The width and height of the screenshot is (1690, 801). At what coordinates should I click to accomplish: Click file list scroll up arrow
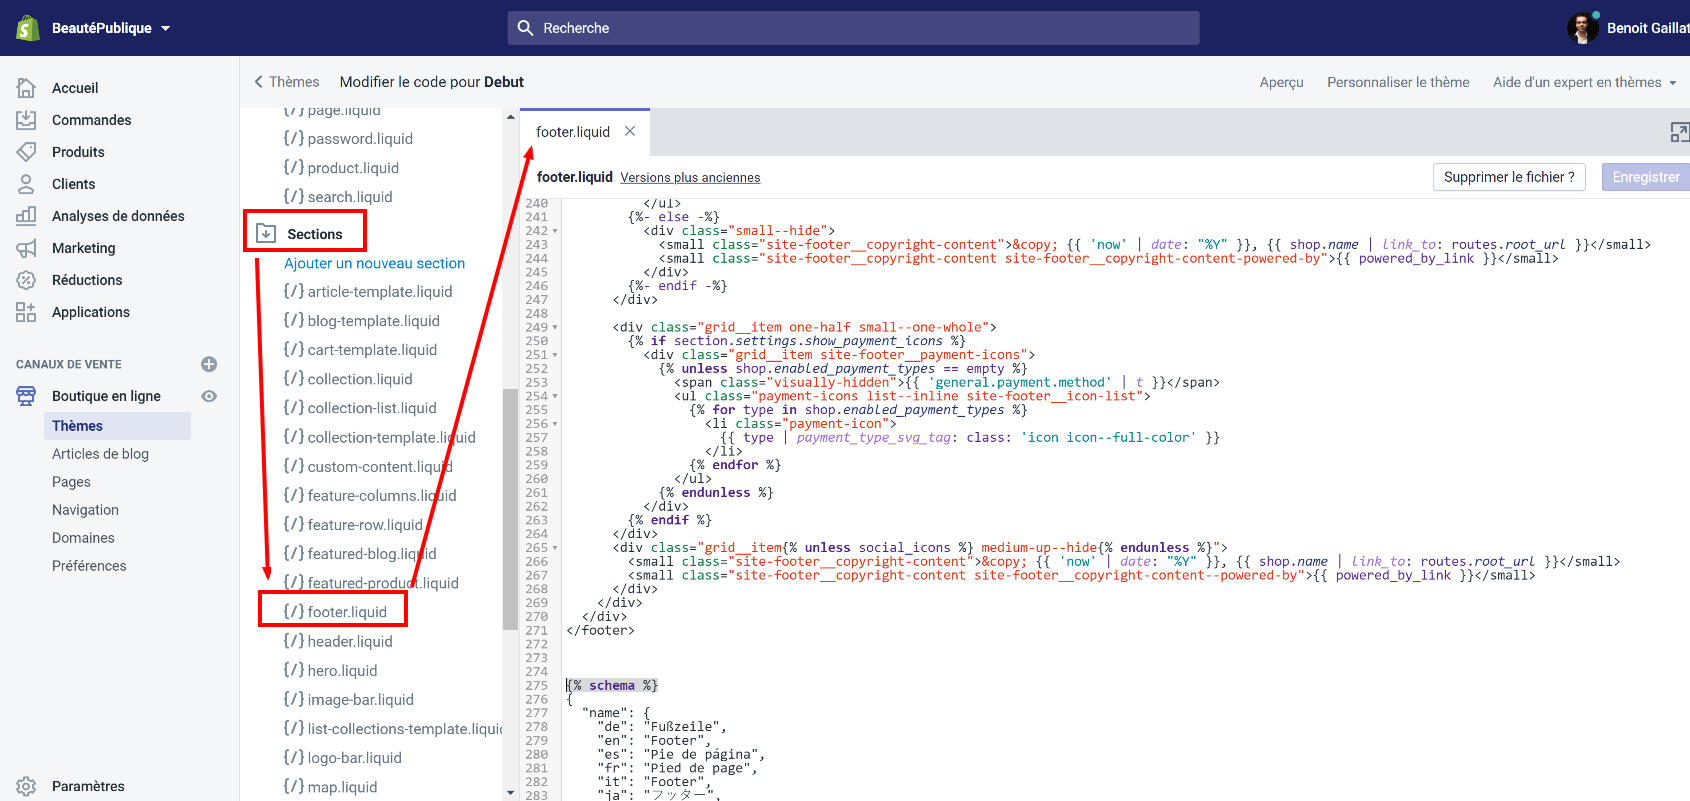coord(511,117)
